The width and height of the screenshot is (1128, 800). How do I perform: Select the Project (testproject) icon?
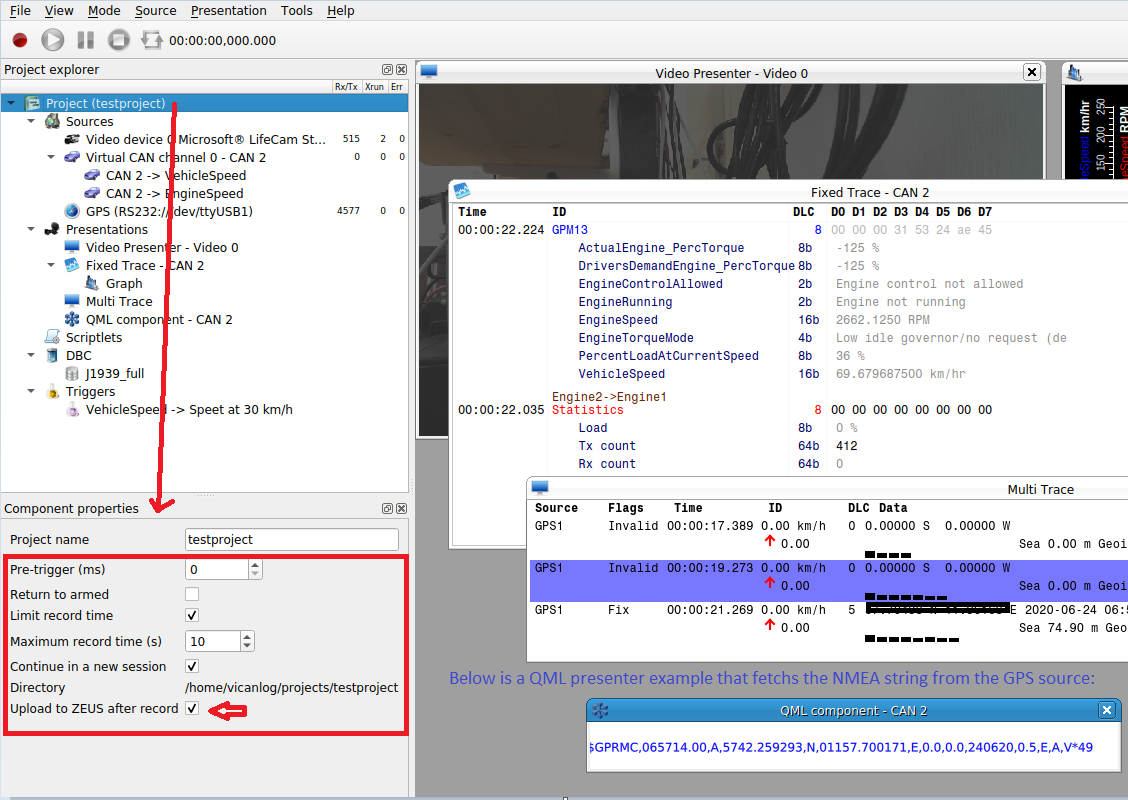32,104
